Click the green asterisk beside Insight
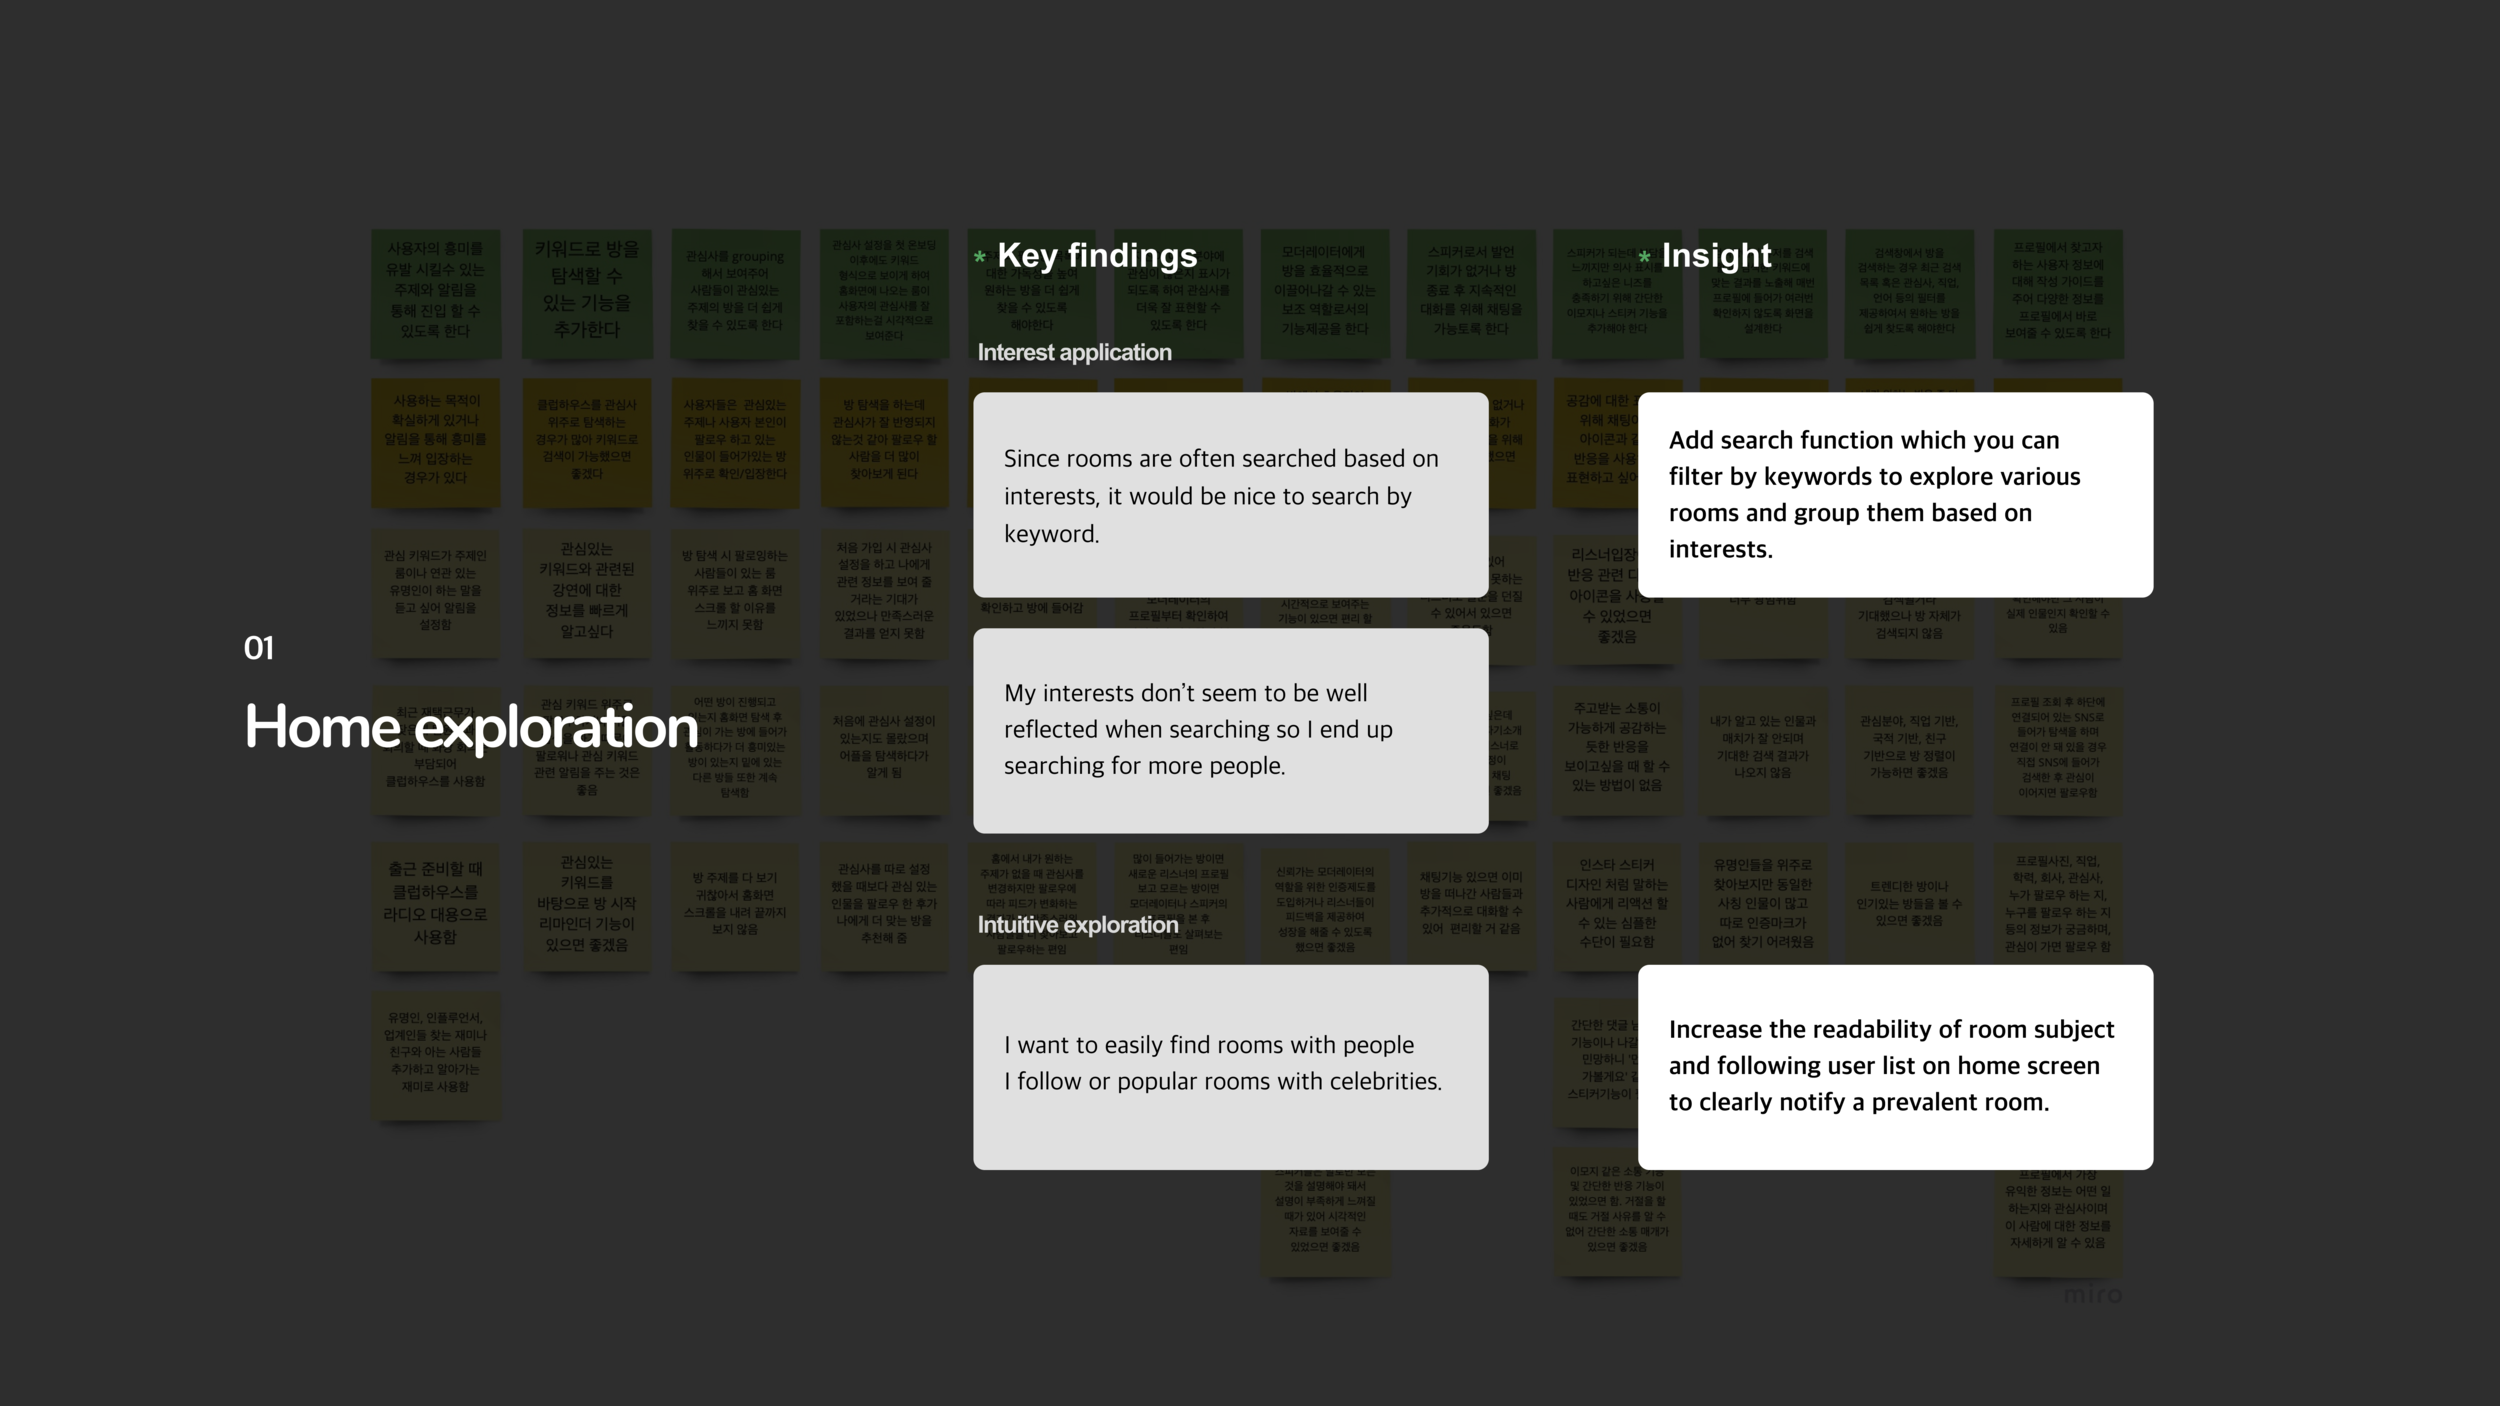This screenshot has width=2500, height=1406. point(1644,258)
